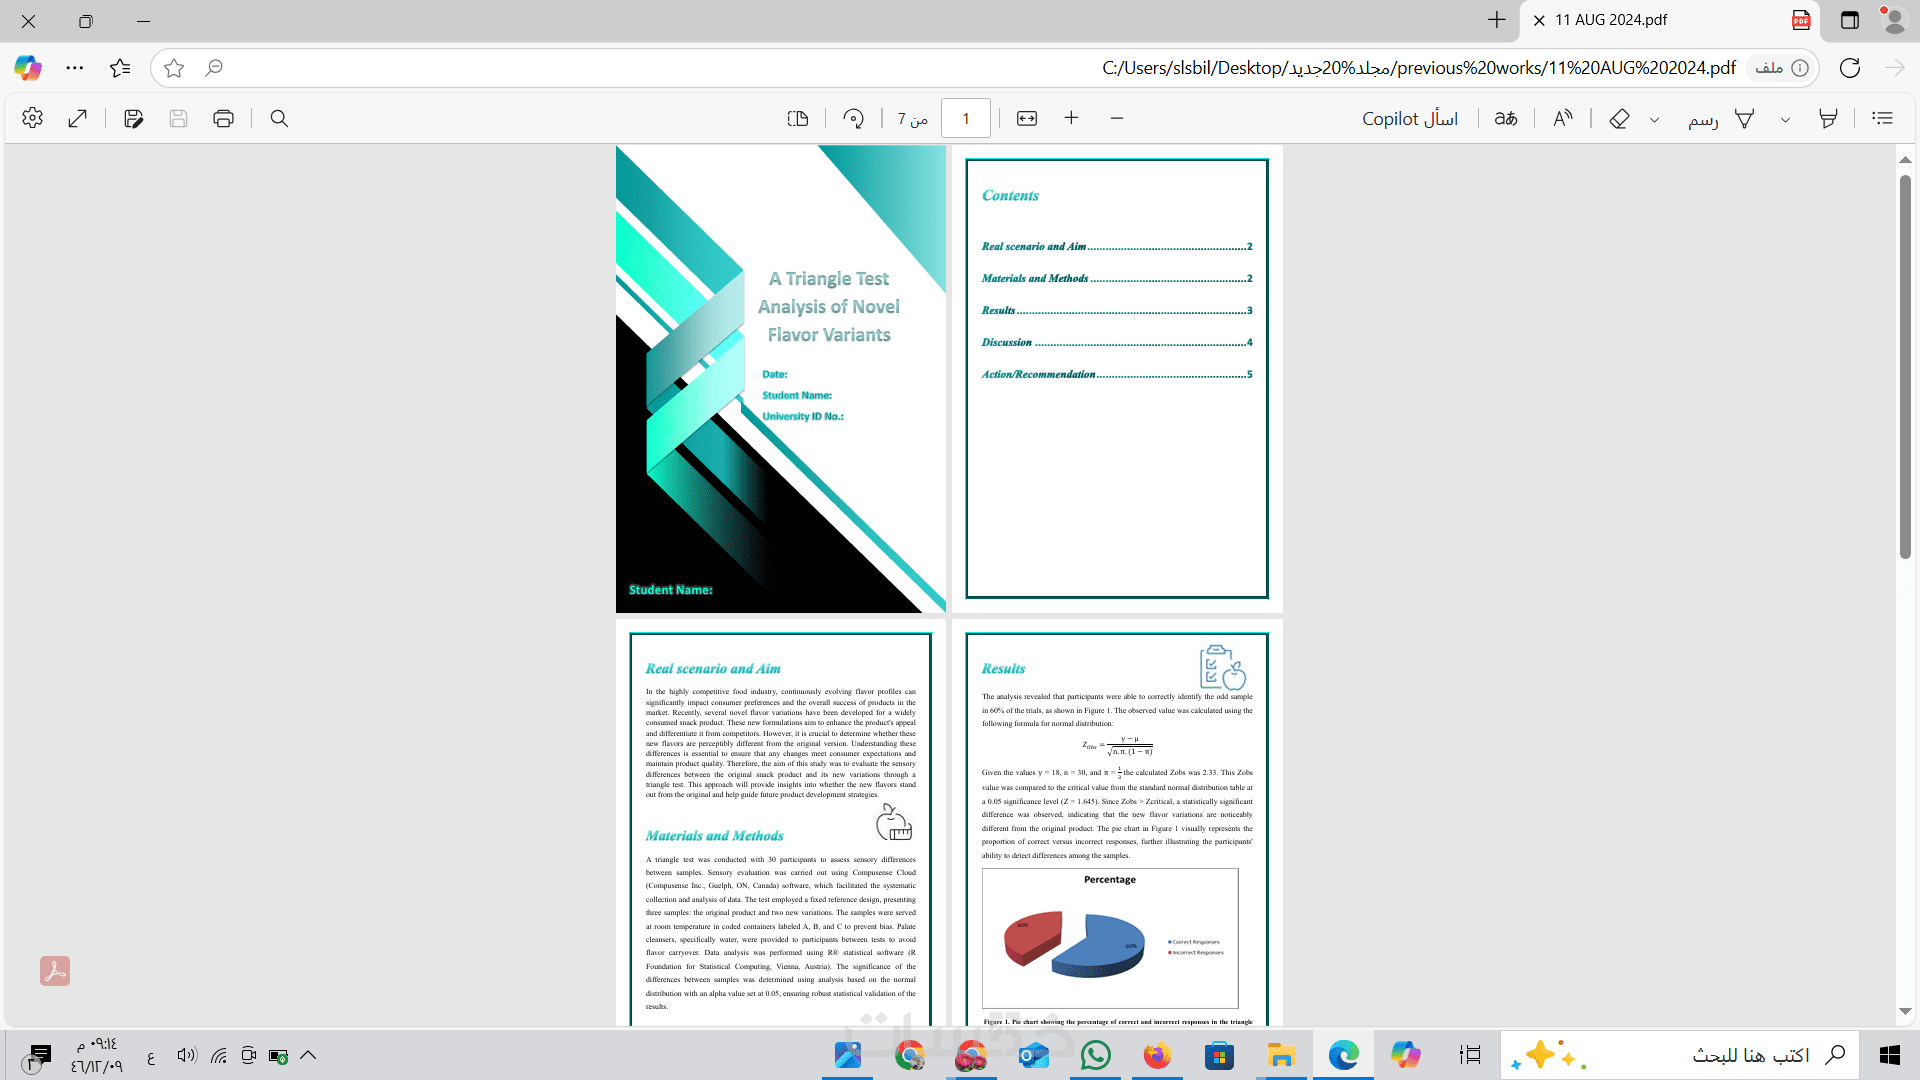Toggle the table of contents sidebar
Viewport: 1920px width, 1080px height.
[x=1882, y=119]
